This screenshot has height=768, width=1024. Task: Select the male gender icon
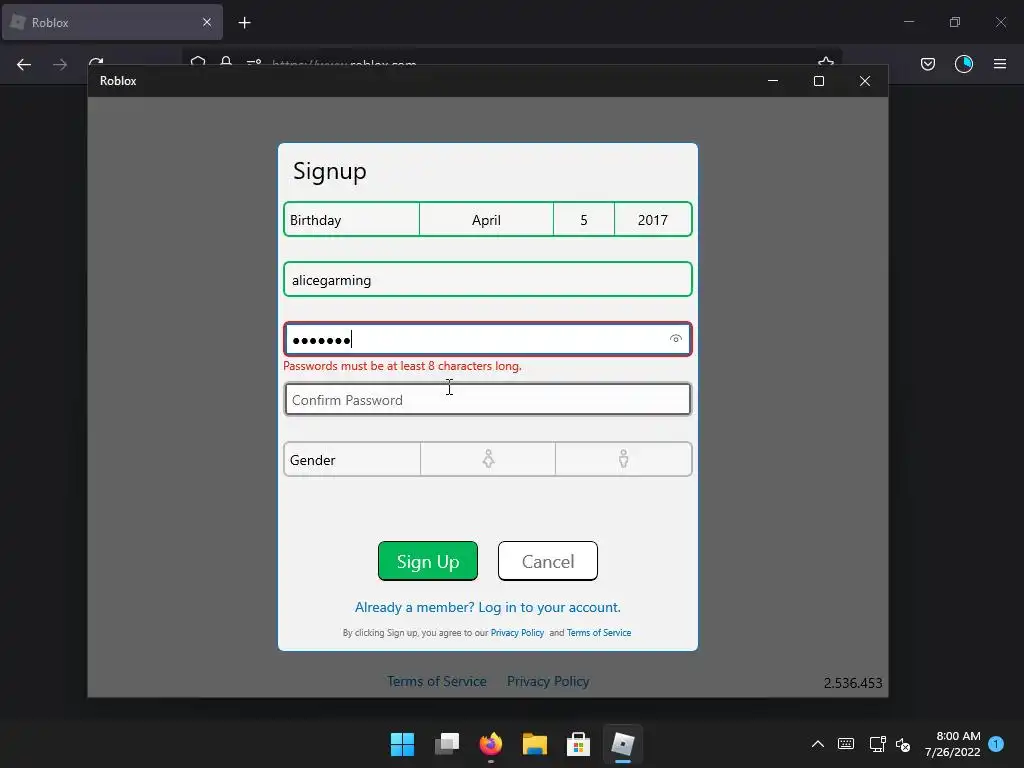623,459
